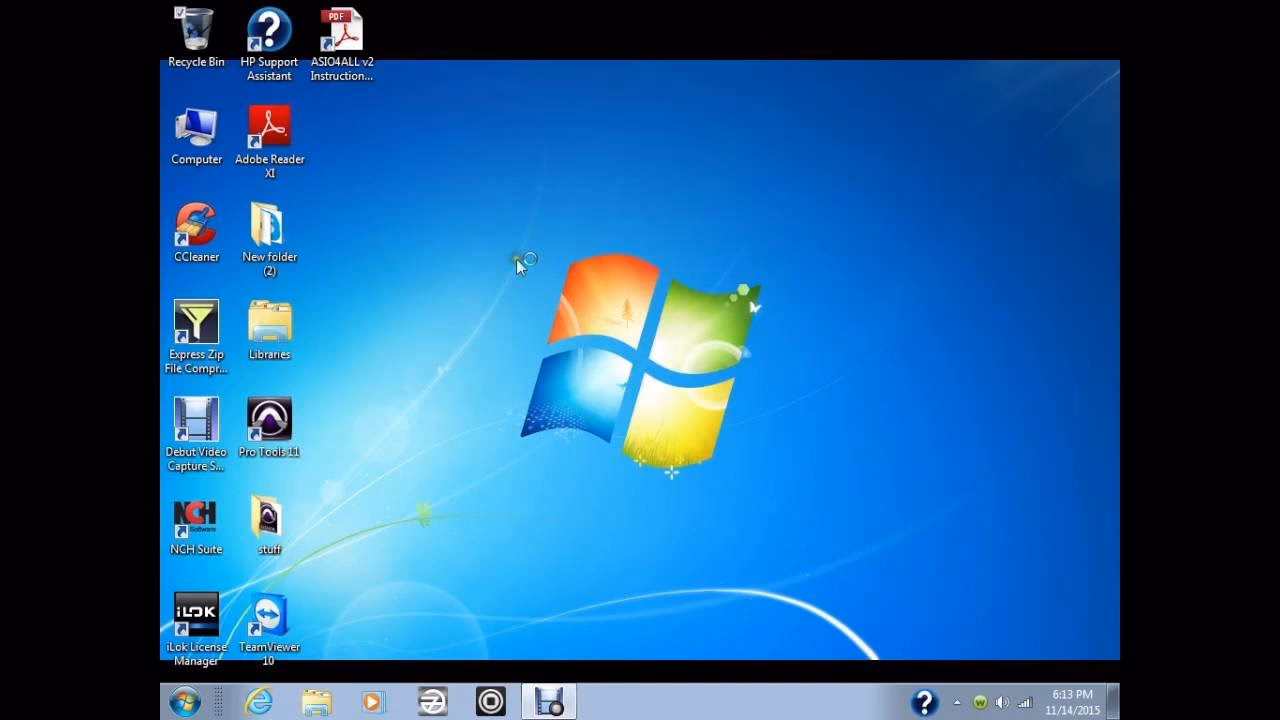Launch TeamViewer 10 from desktop
The height and width of the screenshot is (720, 1280).
(x=269, y=630)
